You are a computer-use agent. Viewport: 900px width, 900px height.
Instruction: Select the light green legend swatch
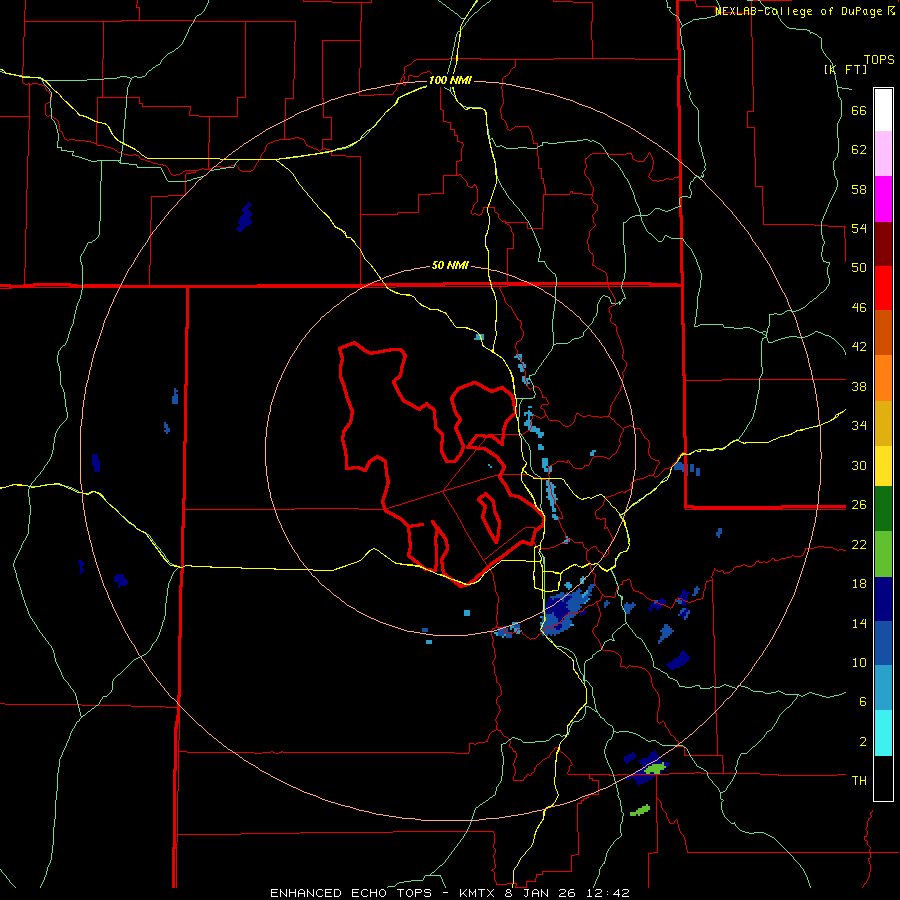click(883, 554)
